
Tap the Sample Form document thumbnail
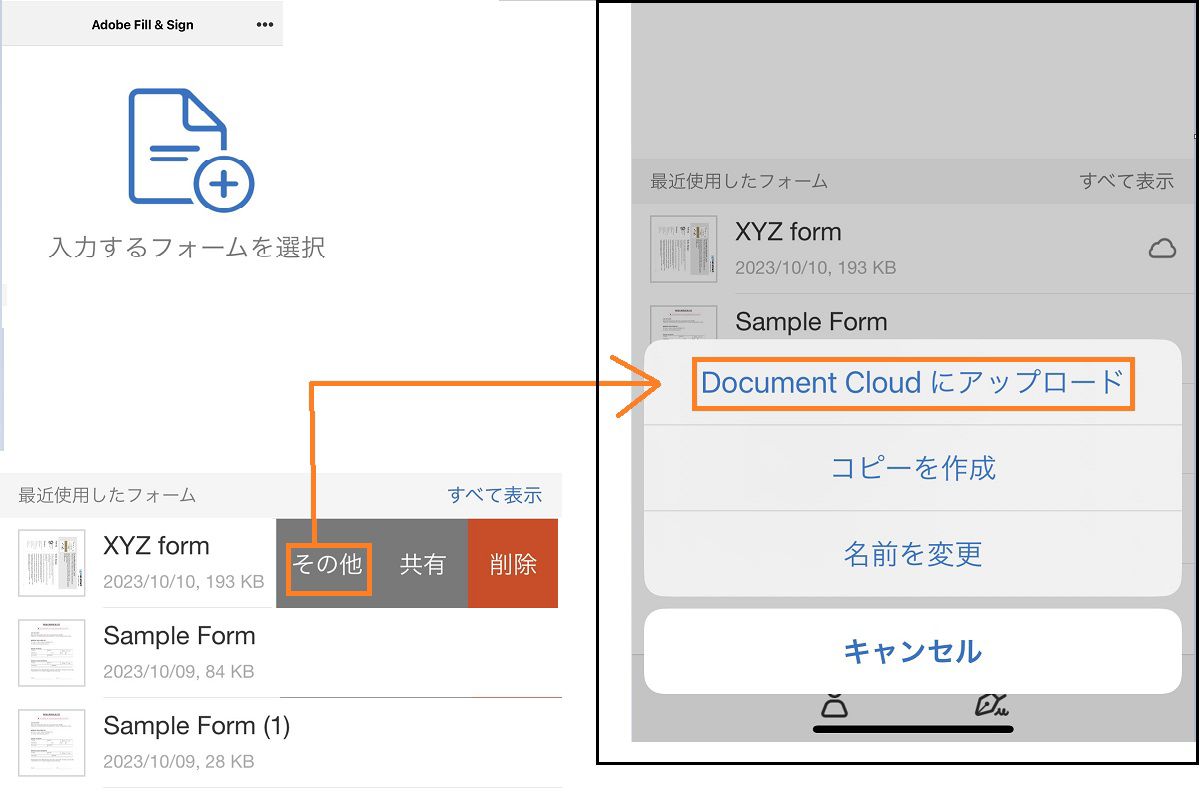click(x=51, y=653)
